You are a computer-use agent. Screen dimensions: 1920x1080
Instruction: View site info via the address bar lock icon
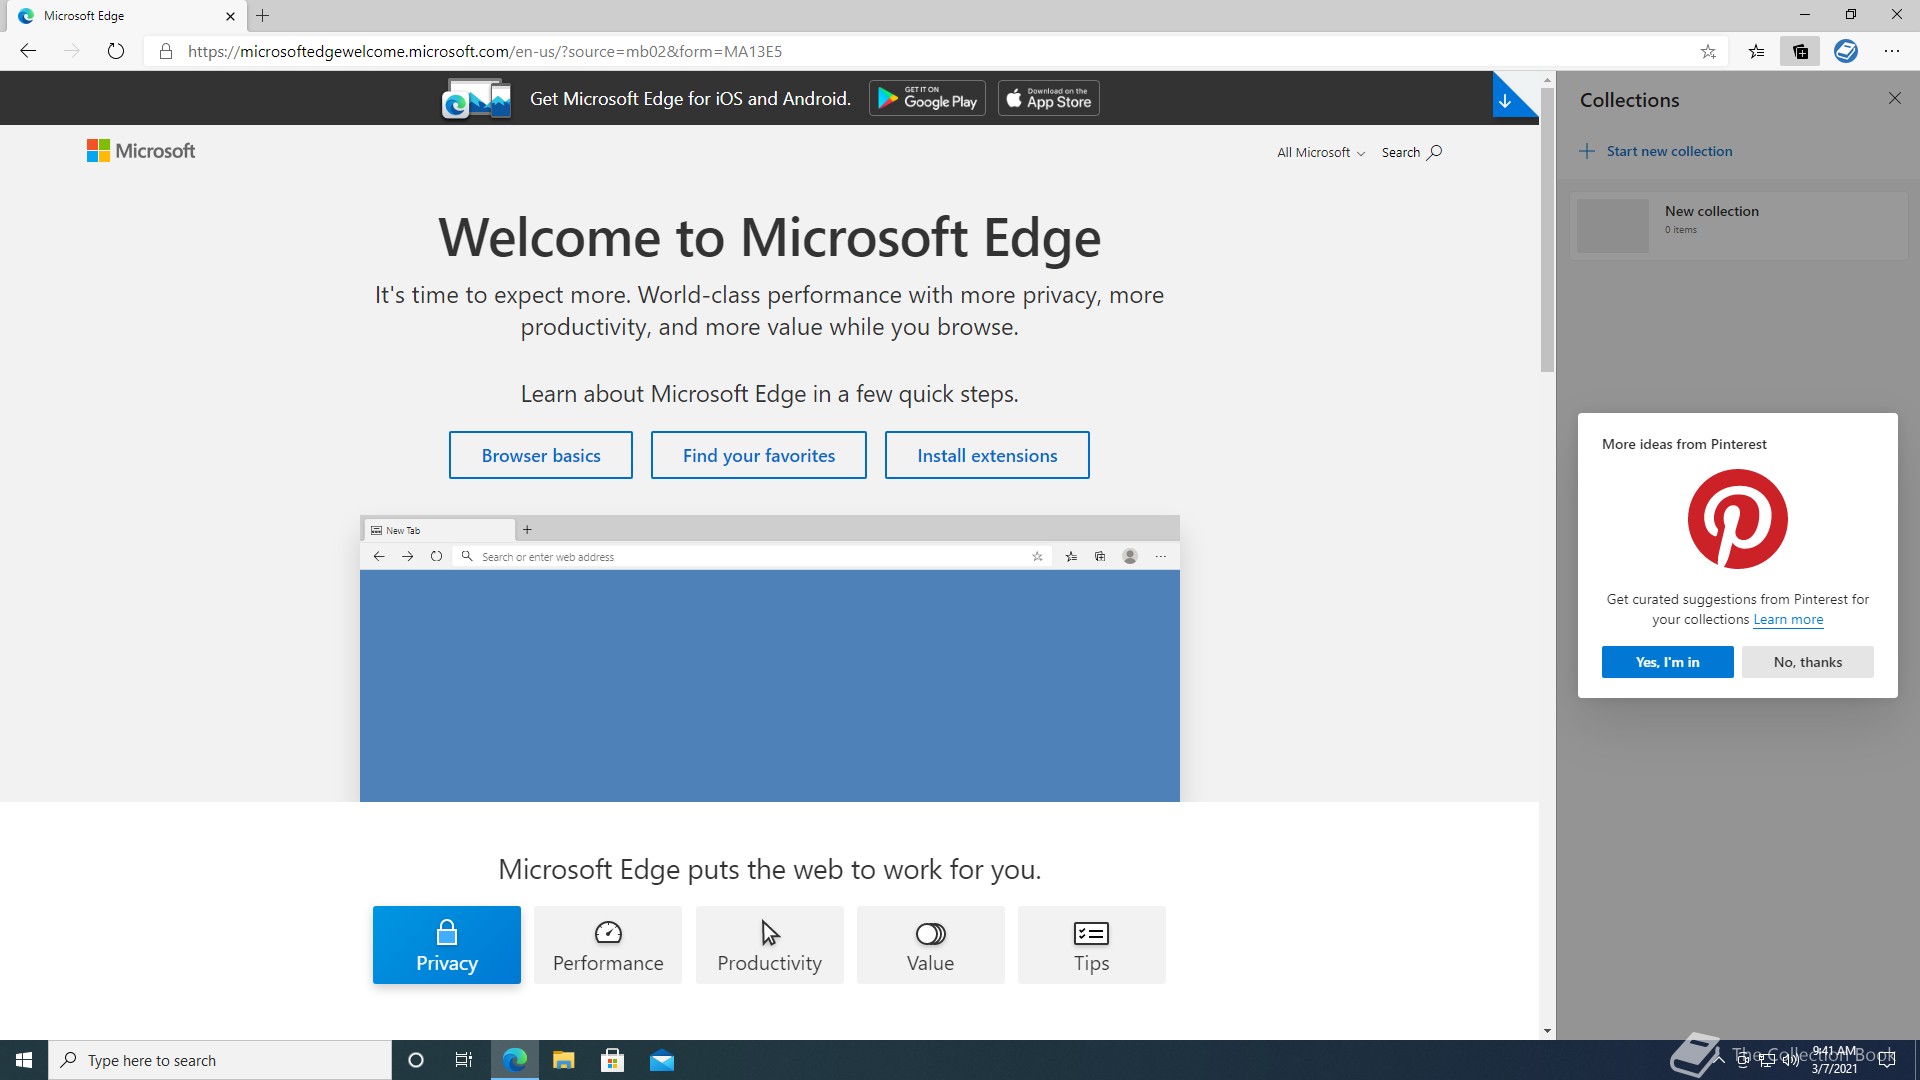point(166,51)
